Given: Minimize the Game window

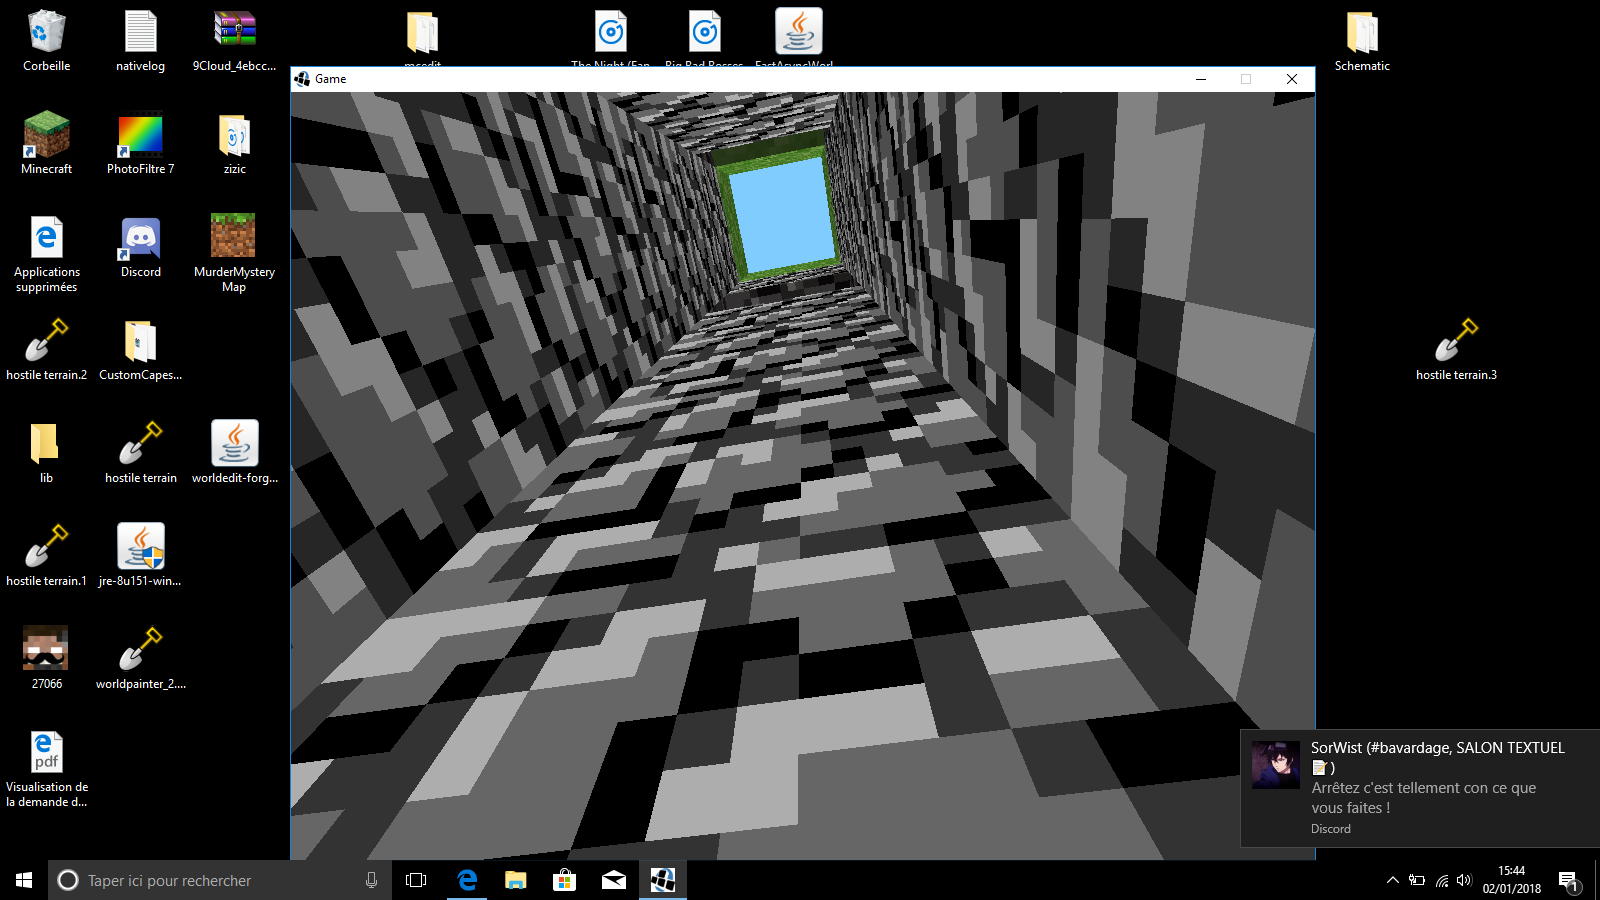Looking at the screenshot, I should point(1201,79).
